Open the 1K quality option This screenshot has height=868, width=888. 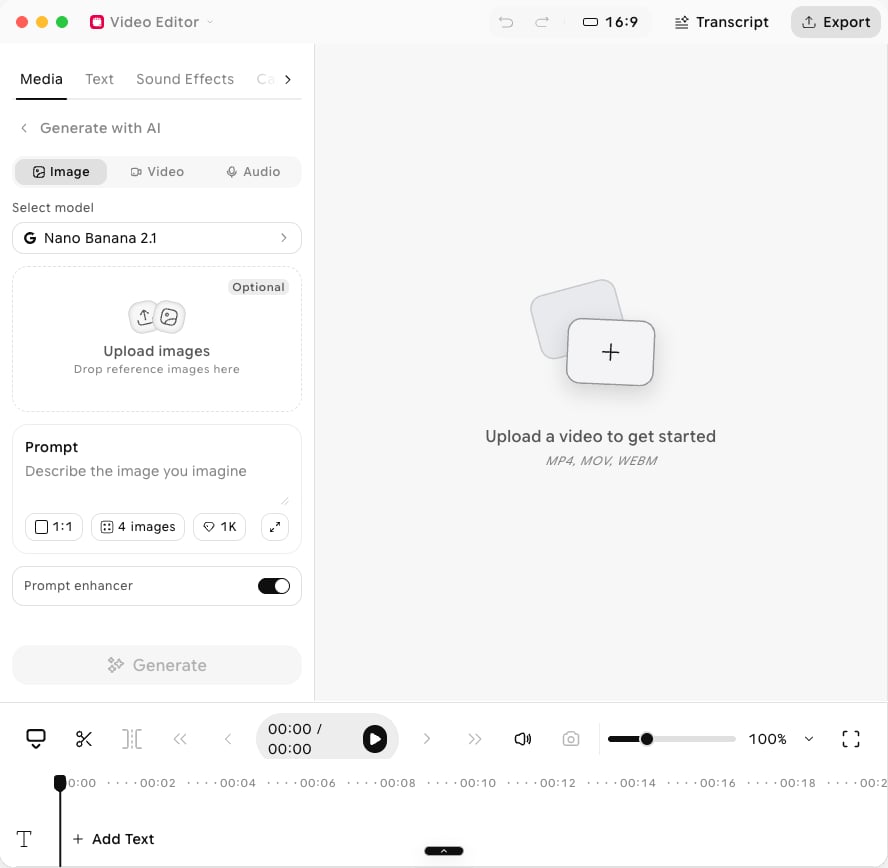pyautogui.click(x=220, y=527)
